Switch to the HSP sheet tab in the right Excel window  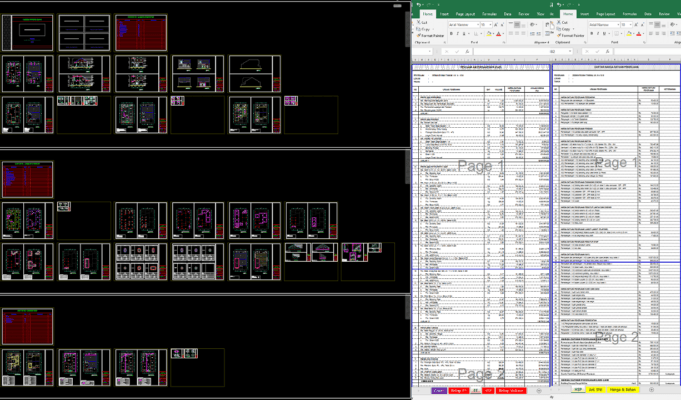coord(578,390)
